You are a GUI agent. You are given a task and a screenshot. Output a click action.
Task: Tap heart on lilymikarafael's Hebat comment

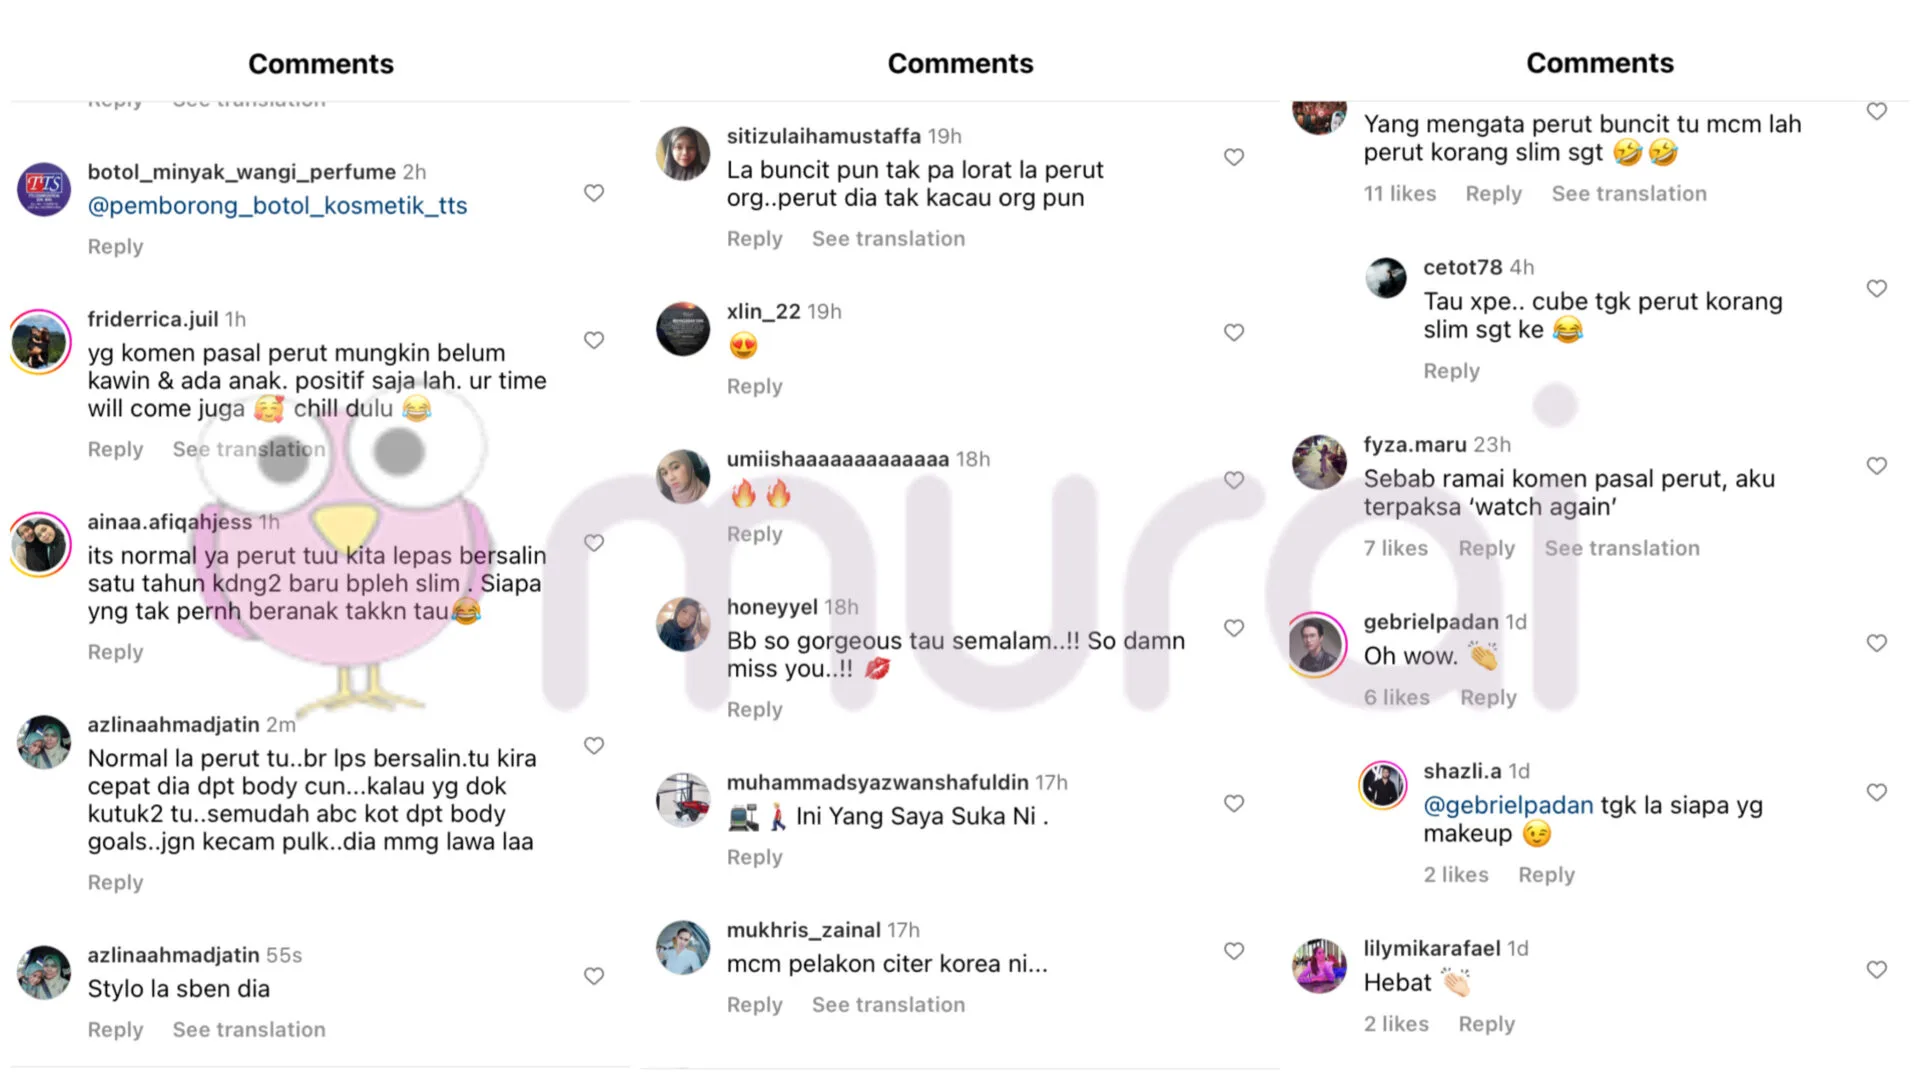(x=1877, y=970)
